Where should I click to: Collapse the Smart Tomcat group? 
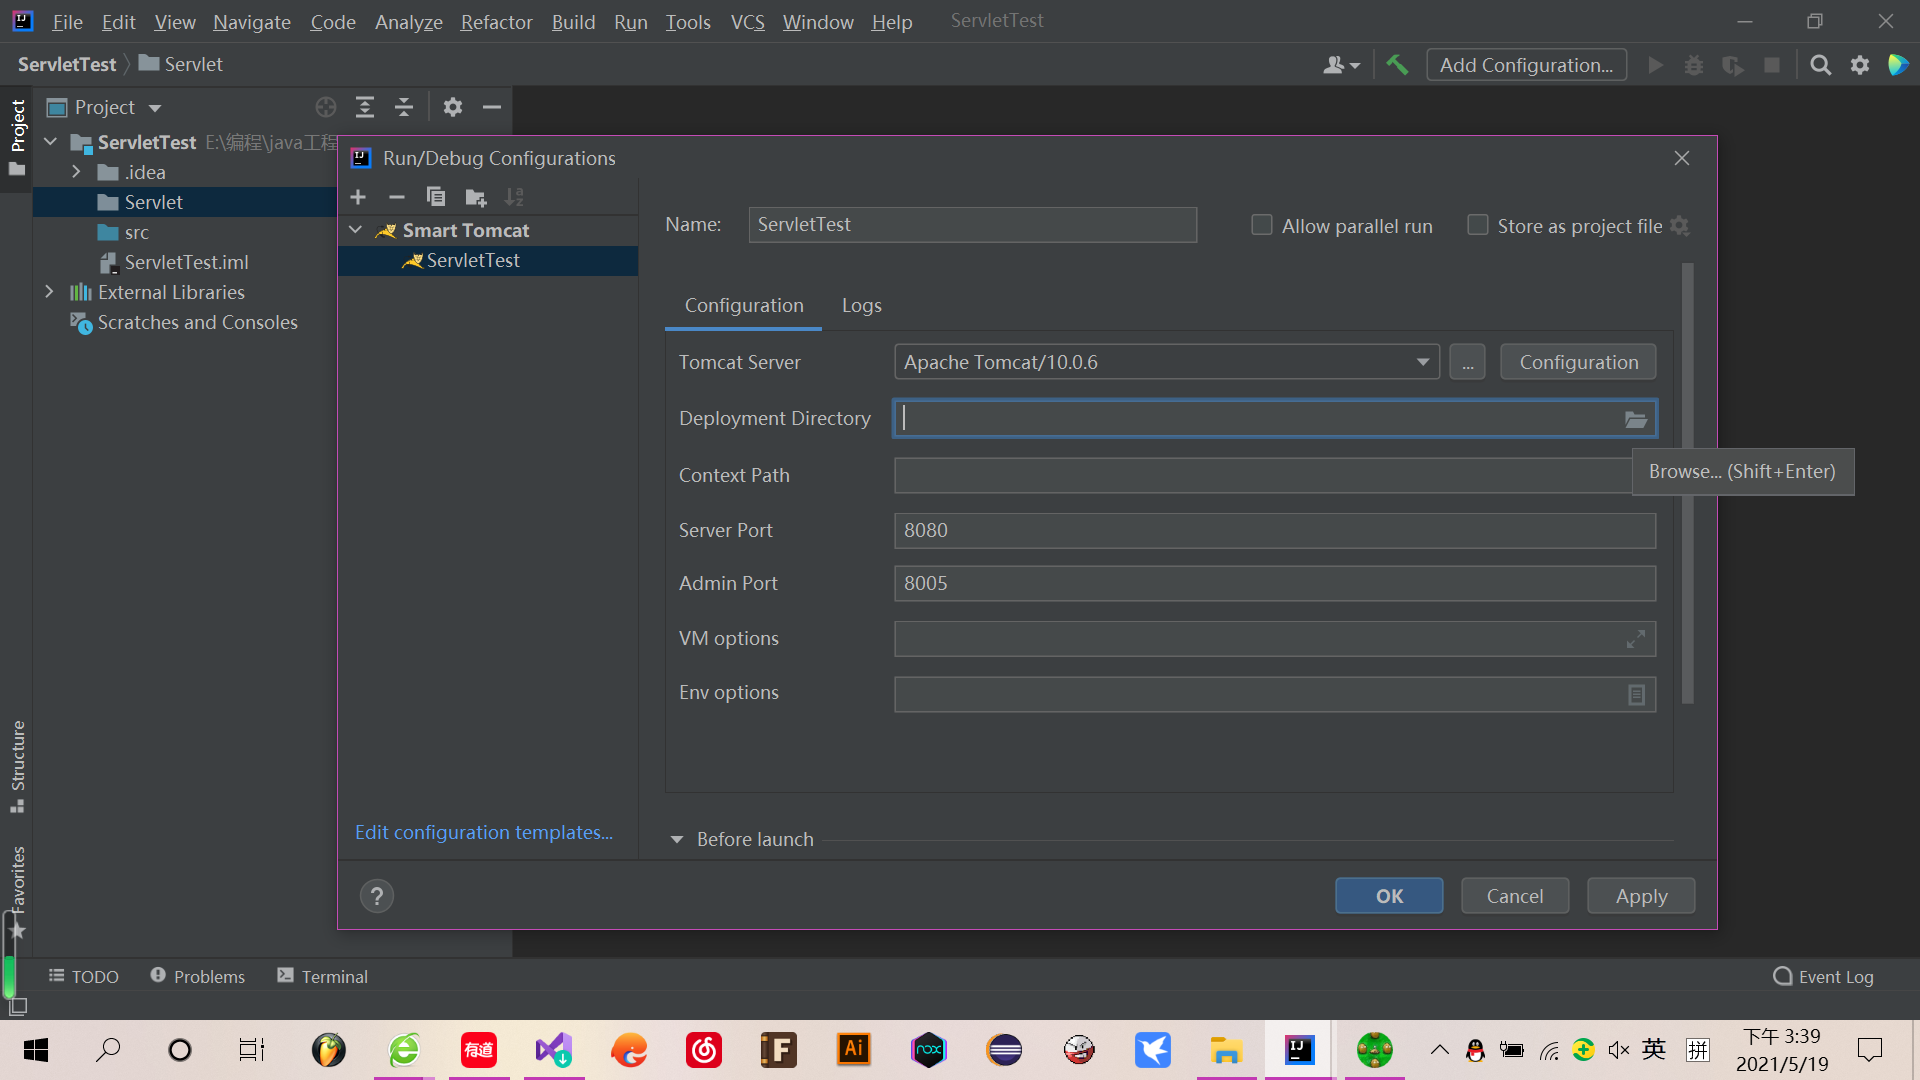click(354, 229)
